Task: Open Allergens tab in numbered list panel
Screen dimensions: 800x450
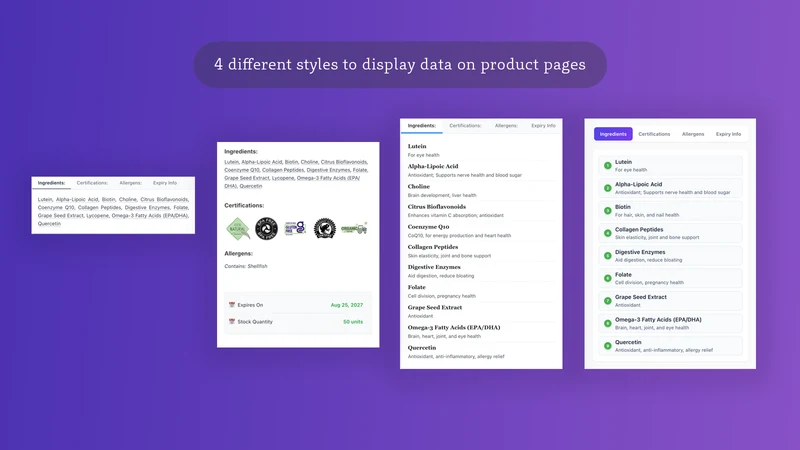Action: 693,134
